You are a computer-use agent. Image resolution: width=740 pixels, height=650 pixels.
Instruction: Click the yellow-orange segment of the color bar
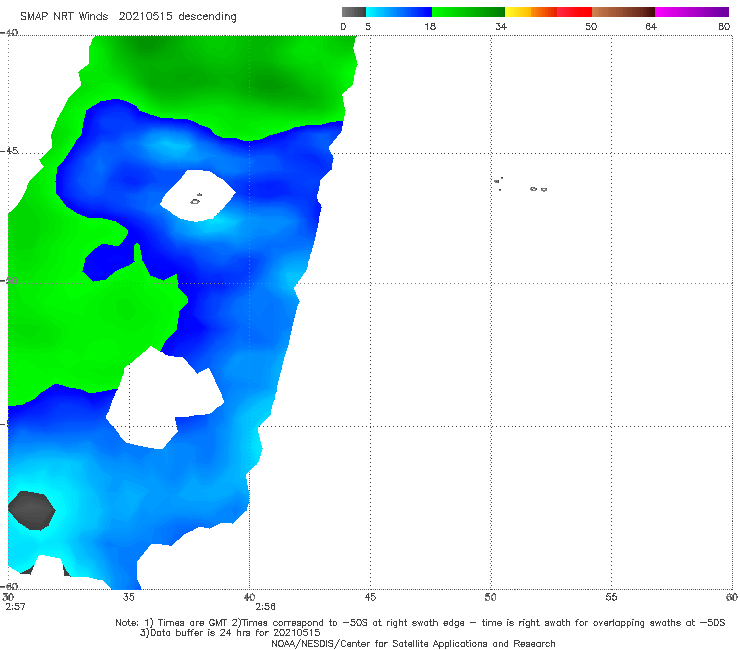[530, 12]
